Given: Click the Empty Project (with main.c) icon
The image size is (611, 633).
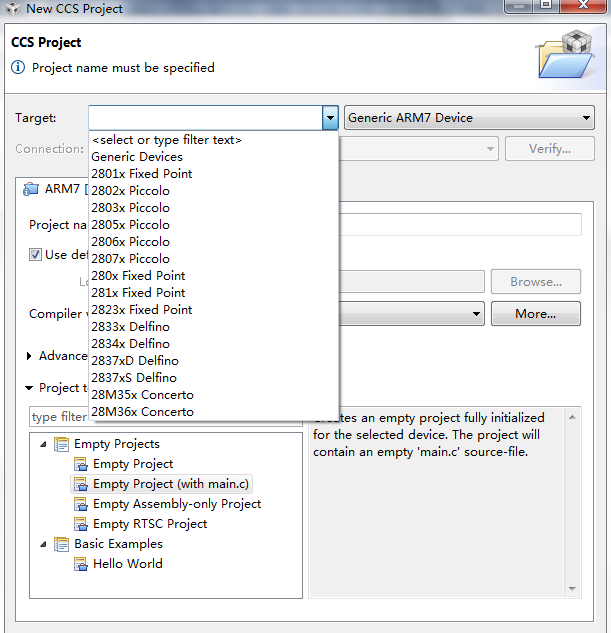Looking at the screenshot, I should 81,484.
